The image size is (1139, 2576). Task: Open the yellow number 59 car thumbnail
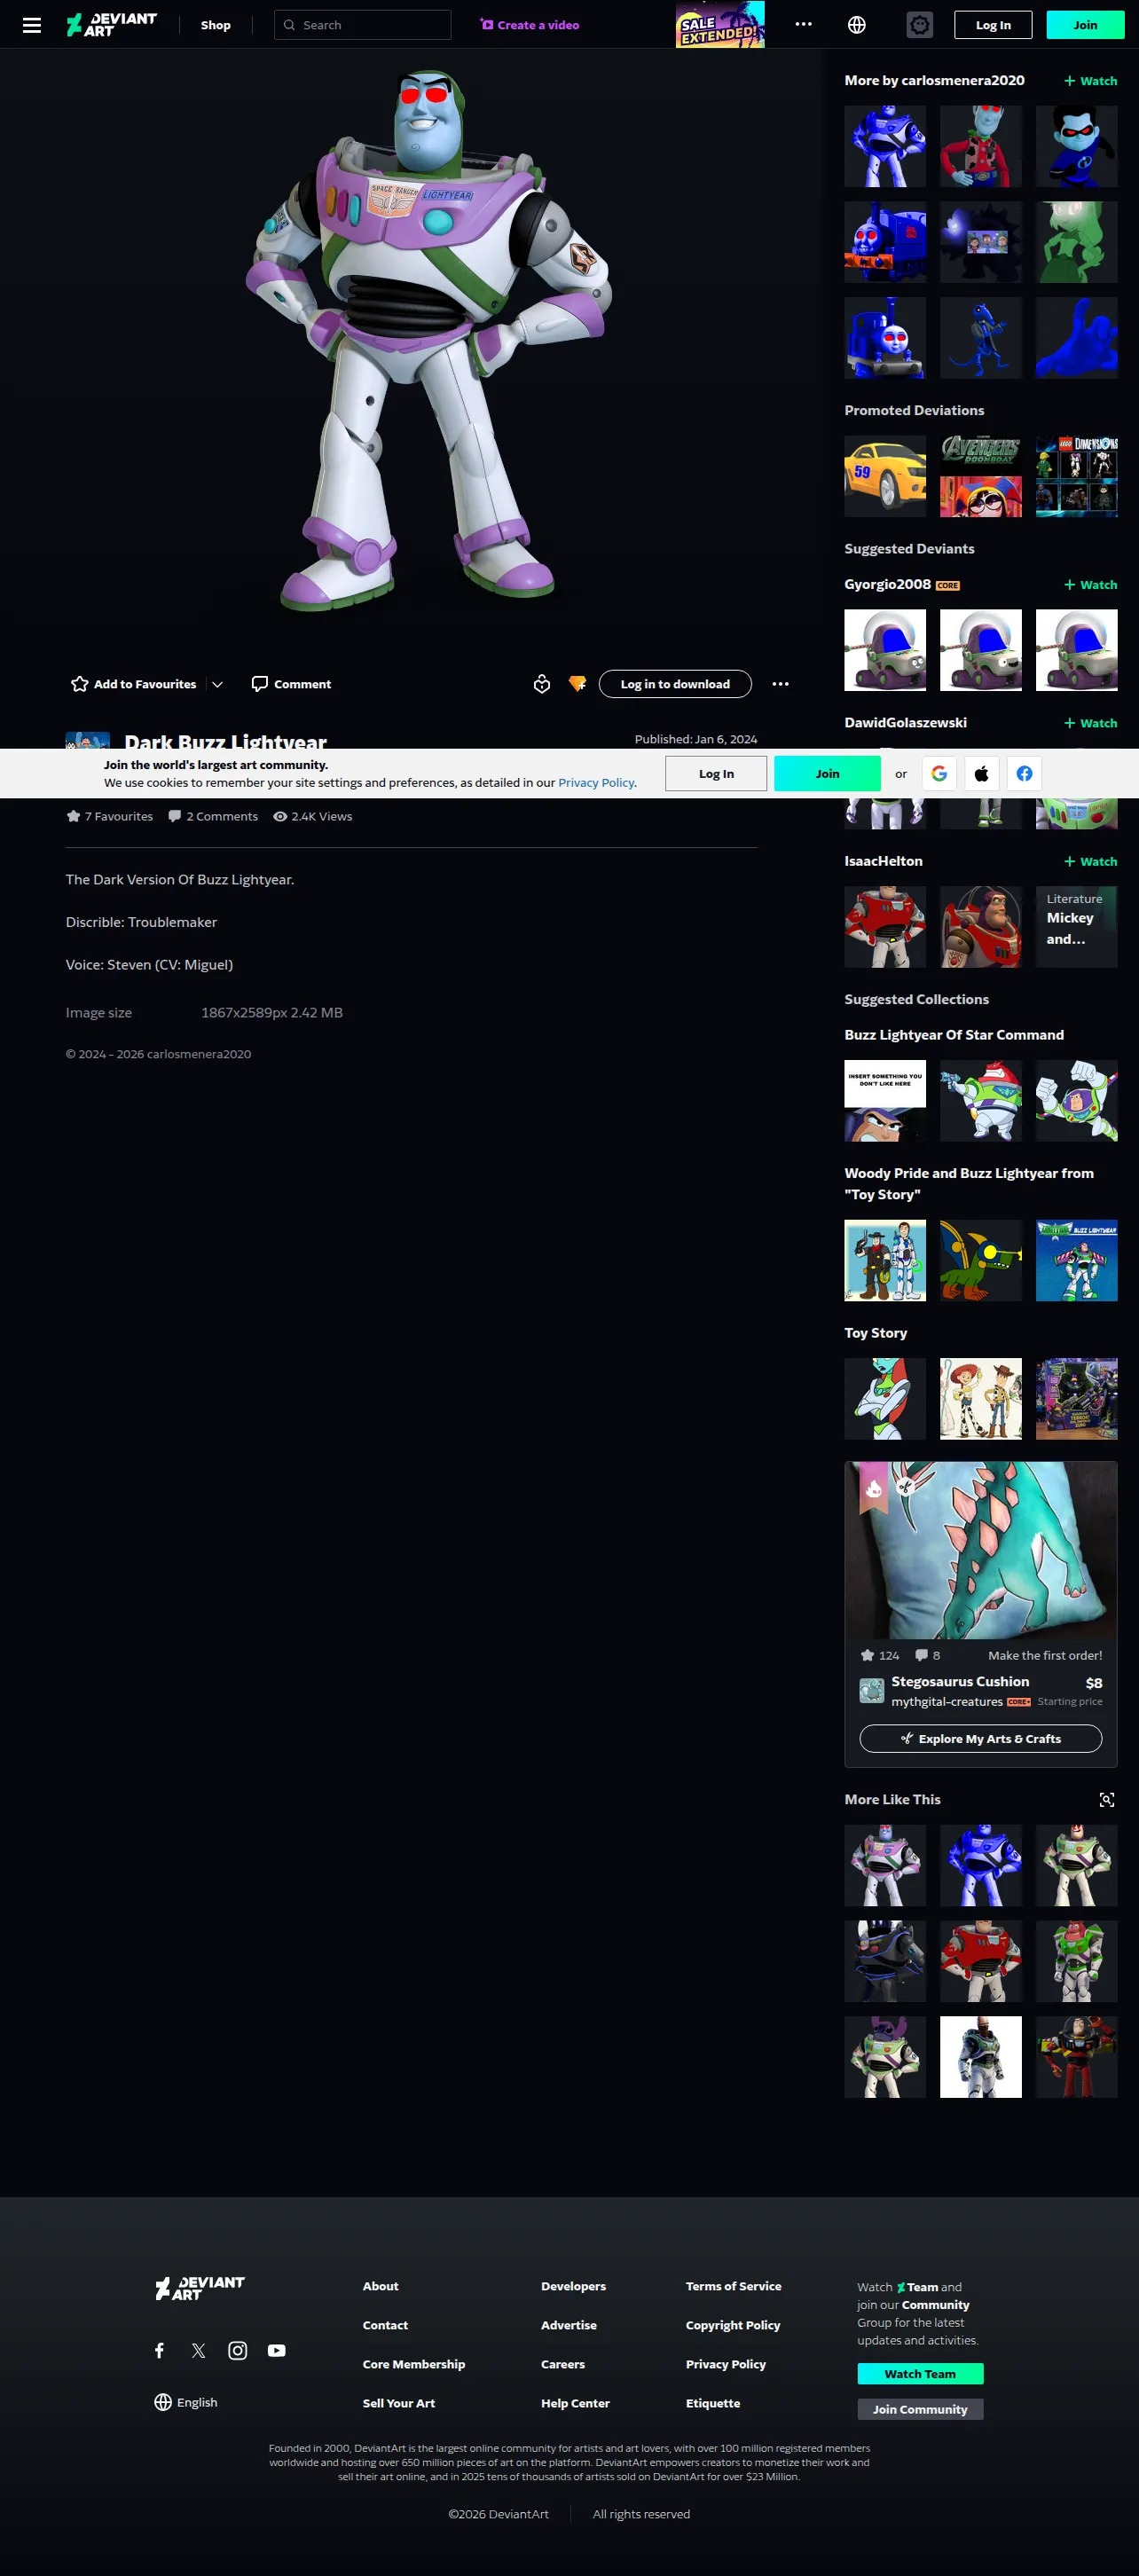coord(885,477)
